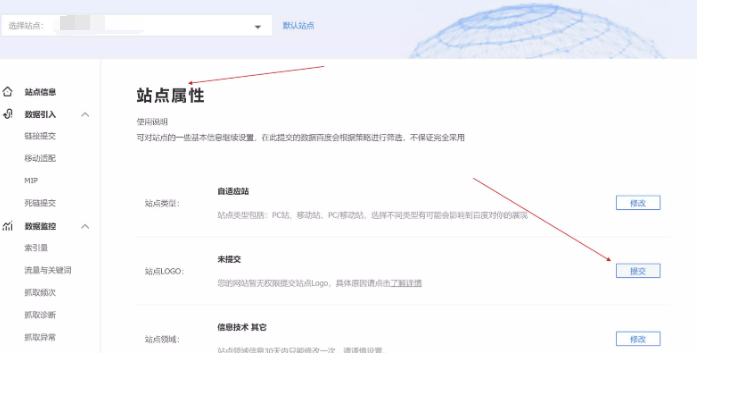Open 移动适配 sidebar item
736x396 pixels.
[40, 158]
